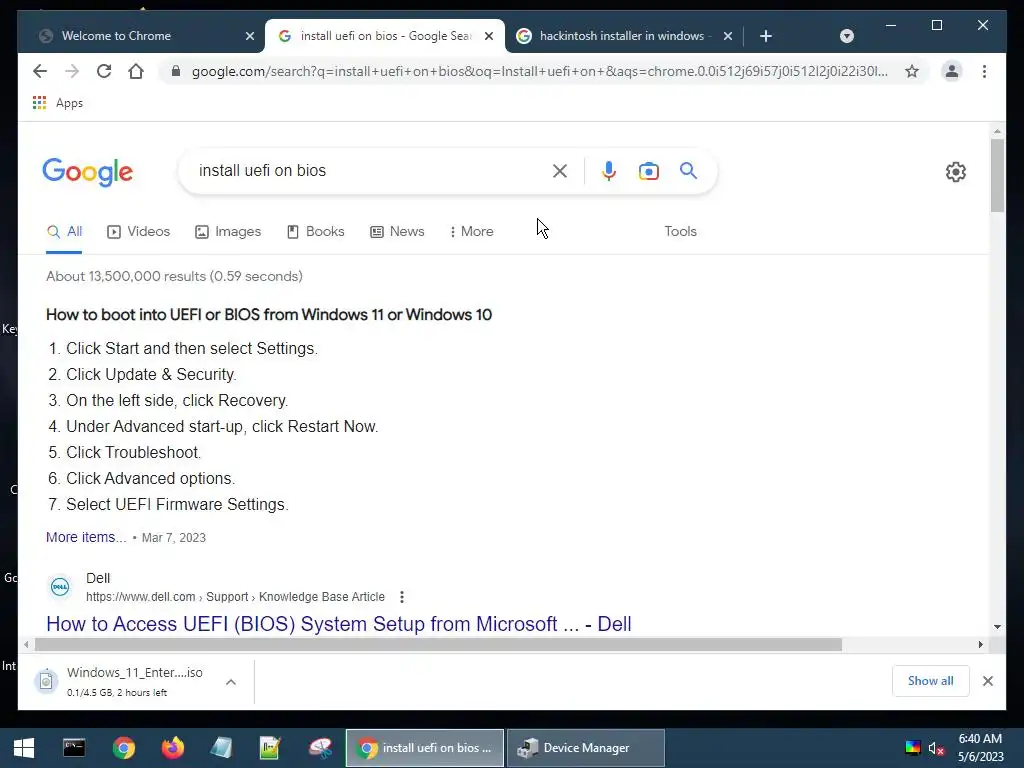Bookmark this page with star icon
The height and width of the screenshot is (768, 1024).
click(912, 71)
